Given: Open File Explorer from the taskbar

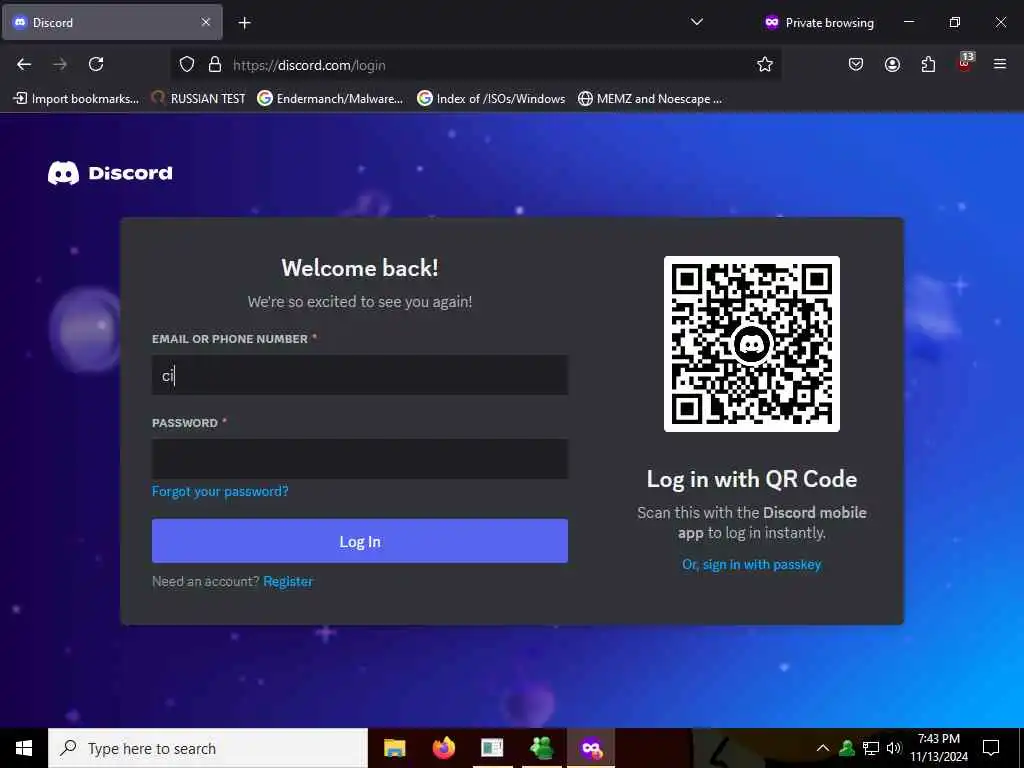Looking at the screenshot, I should [394, 748].
